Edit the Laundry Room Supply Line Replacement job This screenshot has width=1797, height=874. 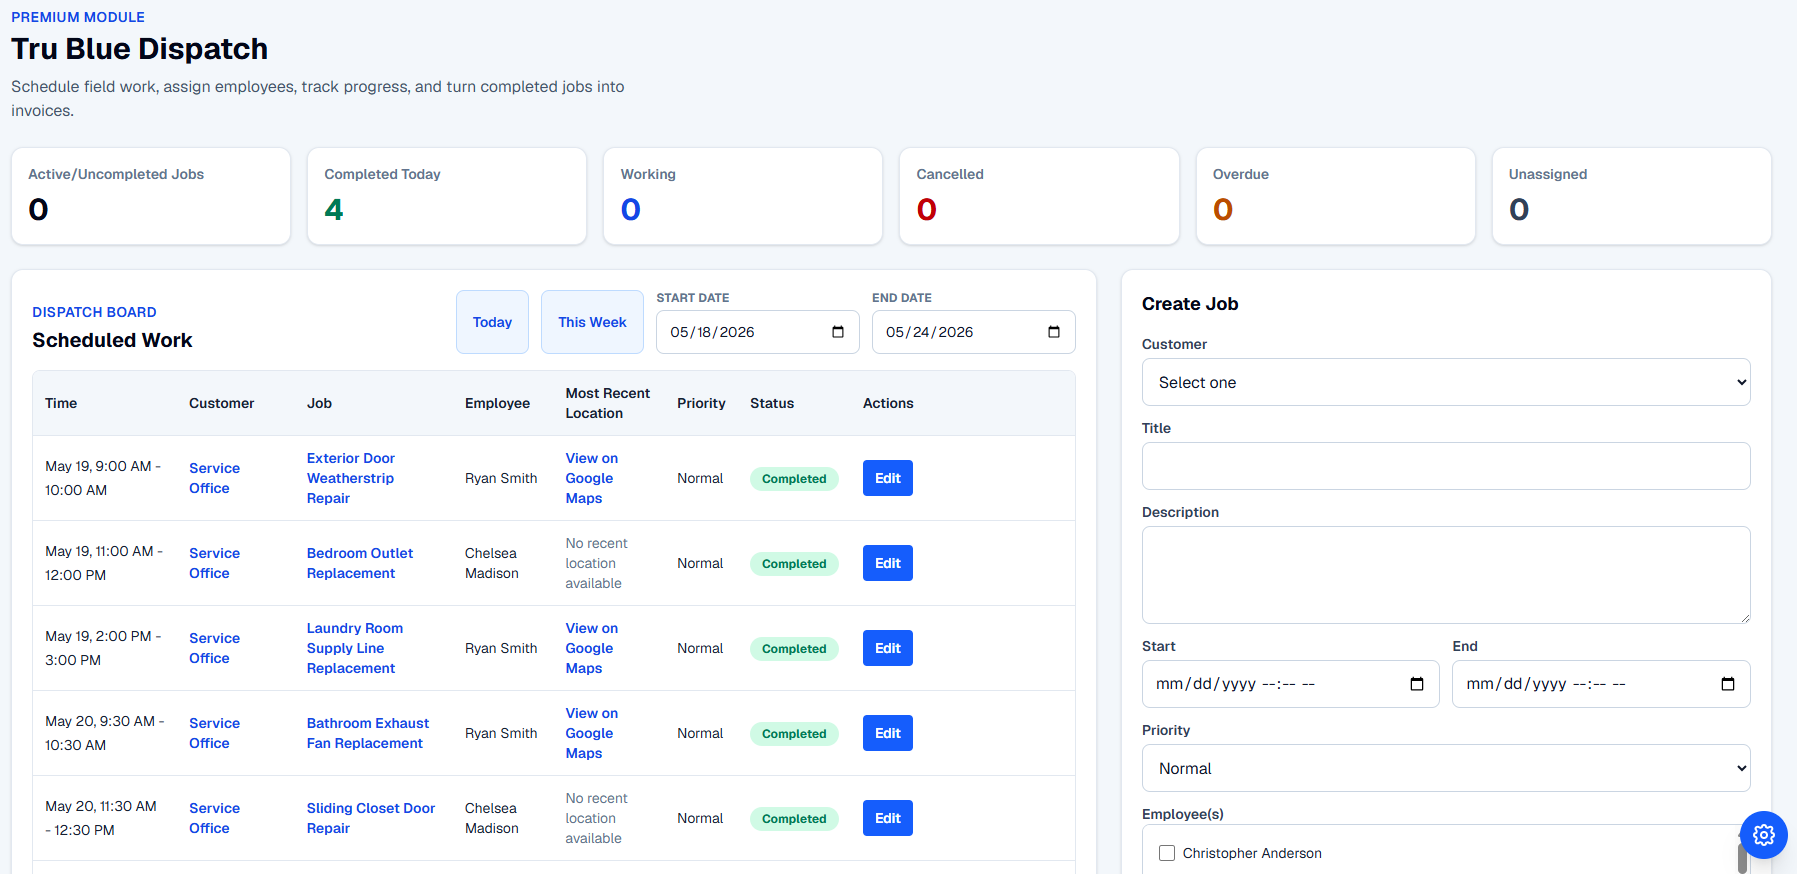tap(888, 648)
